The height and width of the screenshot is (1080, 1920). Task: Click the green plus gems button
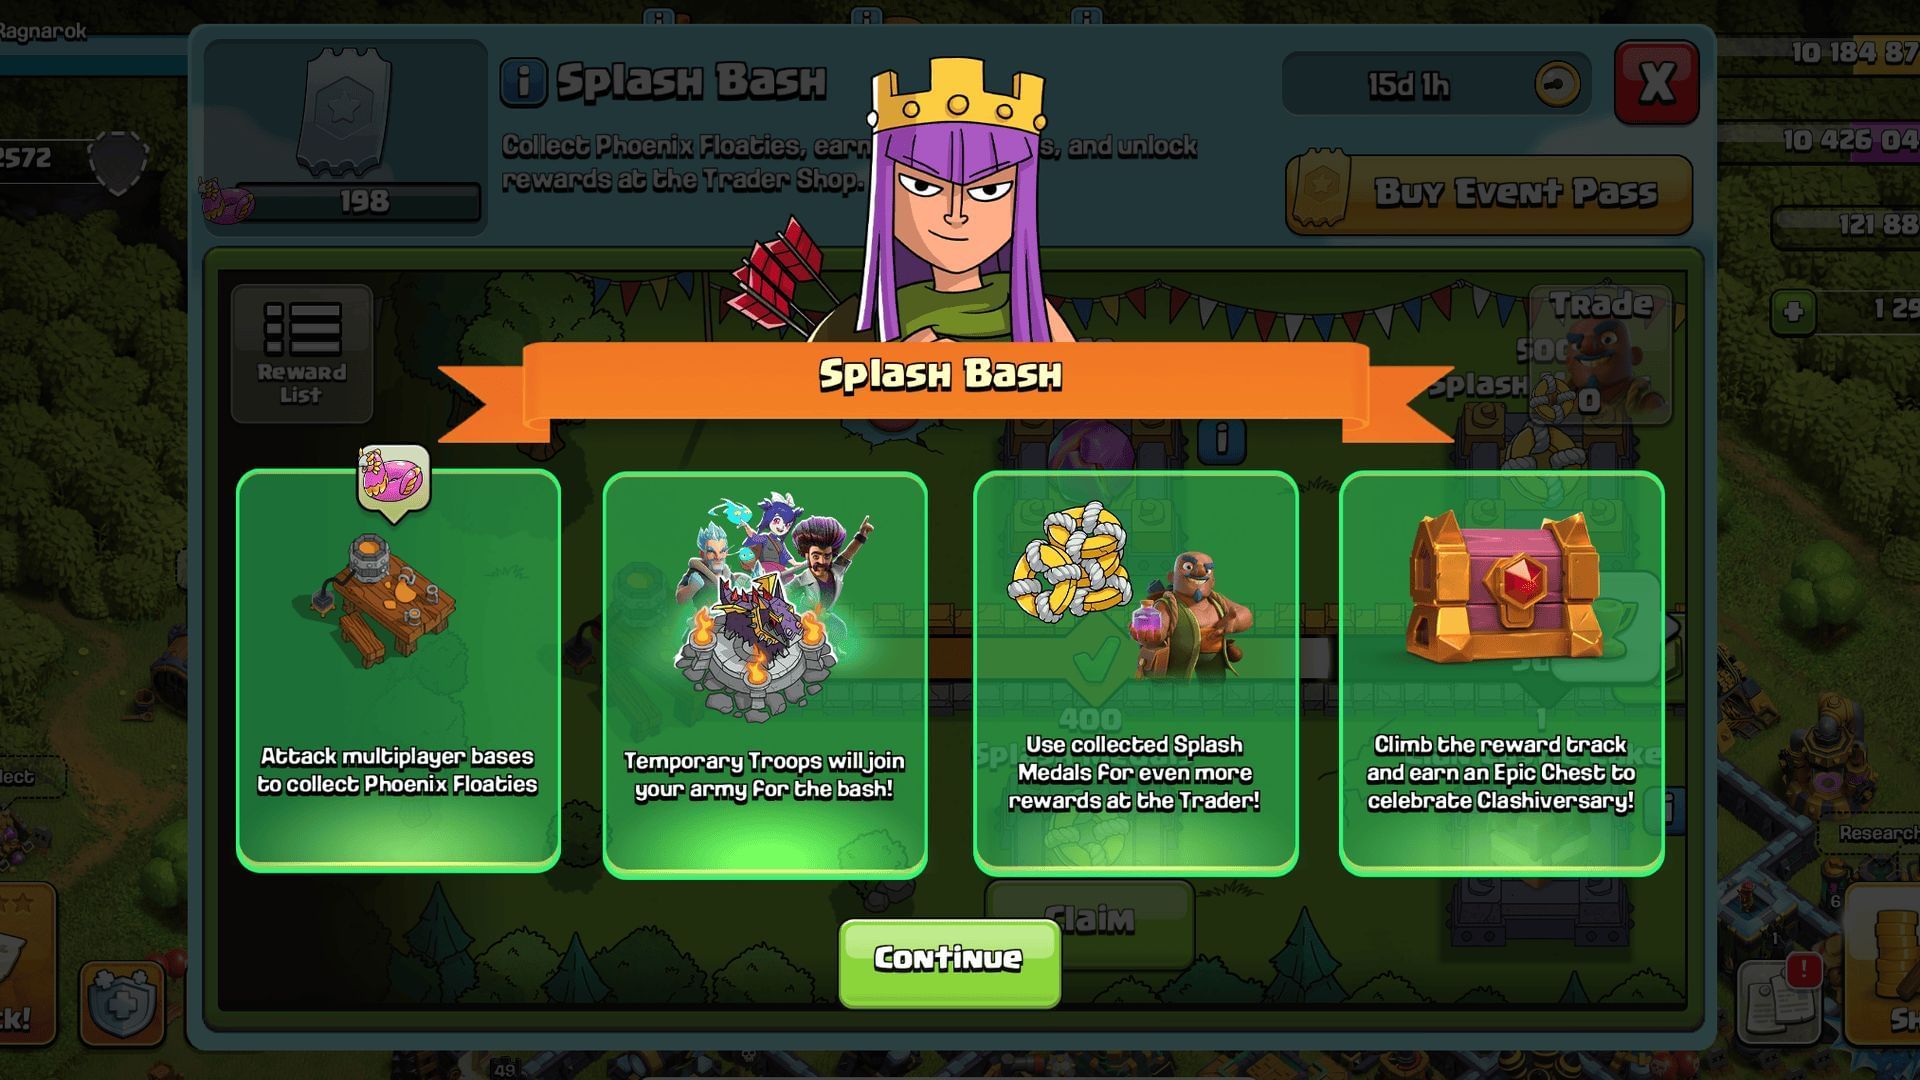[x=1792, y=312]
